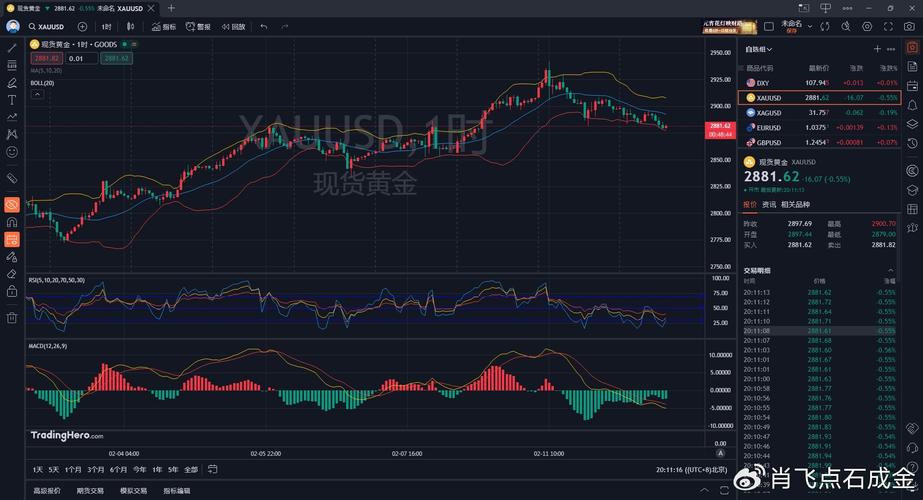
Task: Open the 1时 timeframe dropdown
Action: 106,27
